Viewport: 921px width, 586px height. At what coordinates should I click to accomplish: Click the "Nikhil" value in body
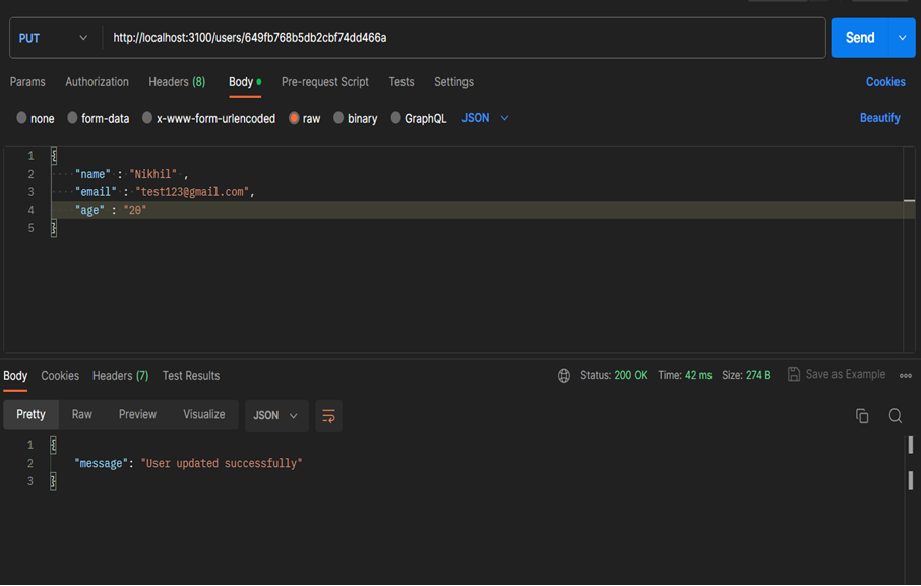click(x=153, y=174)
